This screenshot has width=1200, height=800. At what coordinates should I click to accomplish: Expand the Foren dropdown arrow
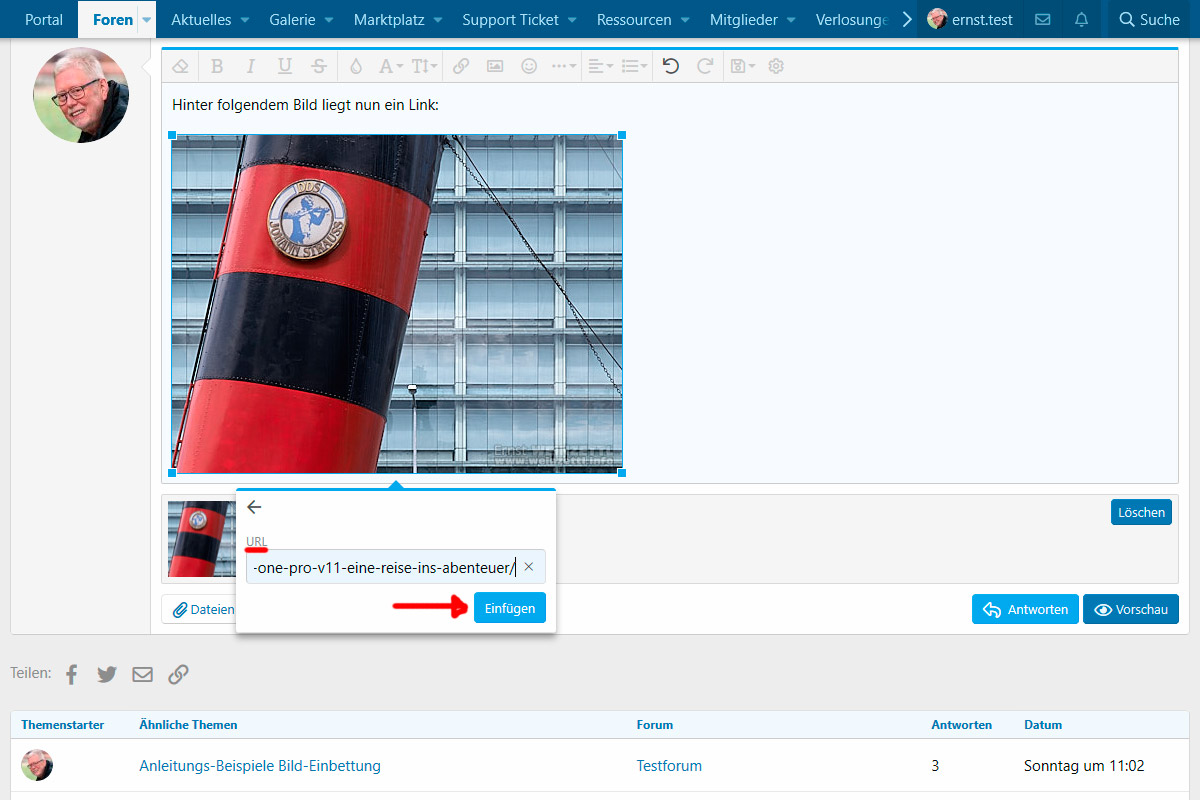point(147,20)
